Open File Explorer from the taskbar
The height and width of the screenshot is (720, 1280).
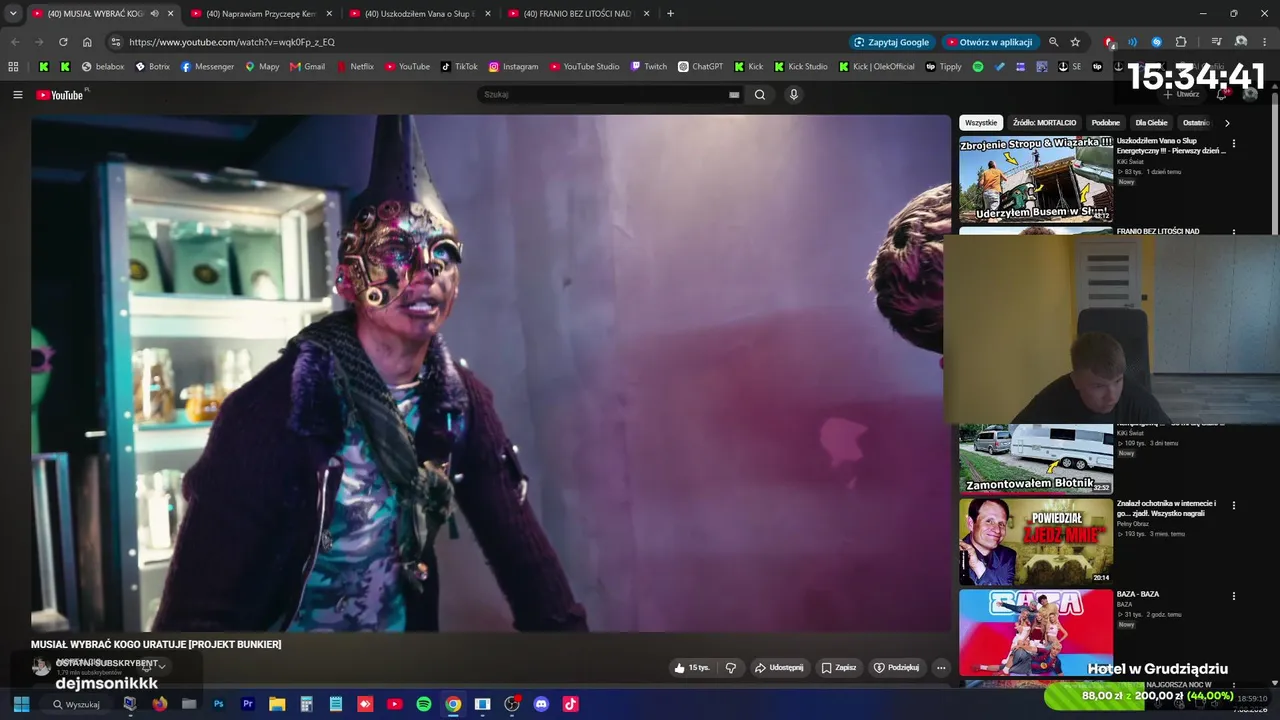277,704
